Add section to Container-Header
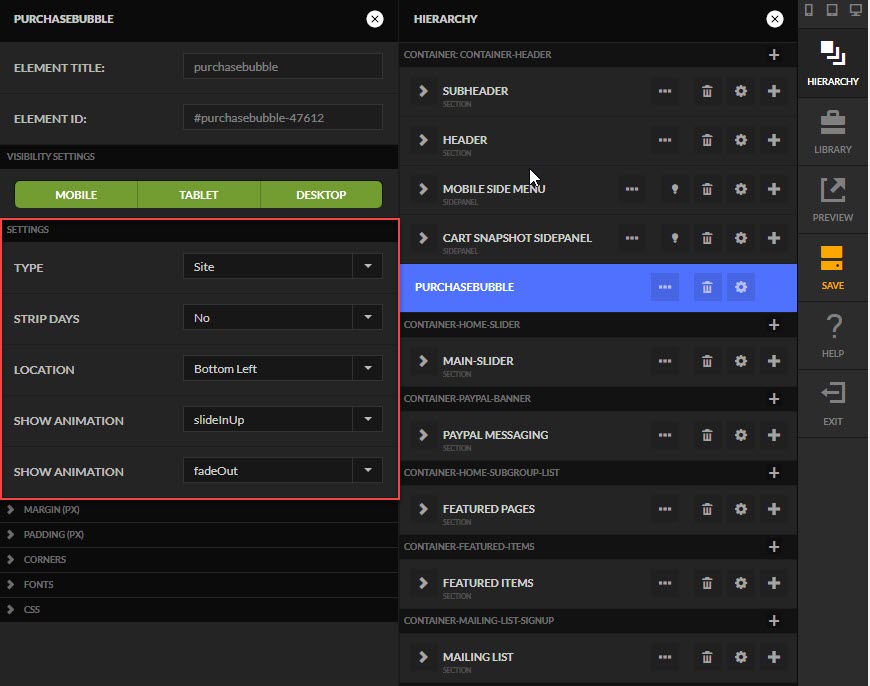 click(x=773, y=55)
